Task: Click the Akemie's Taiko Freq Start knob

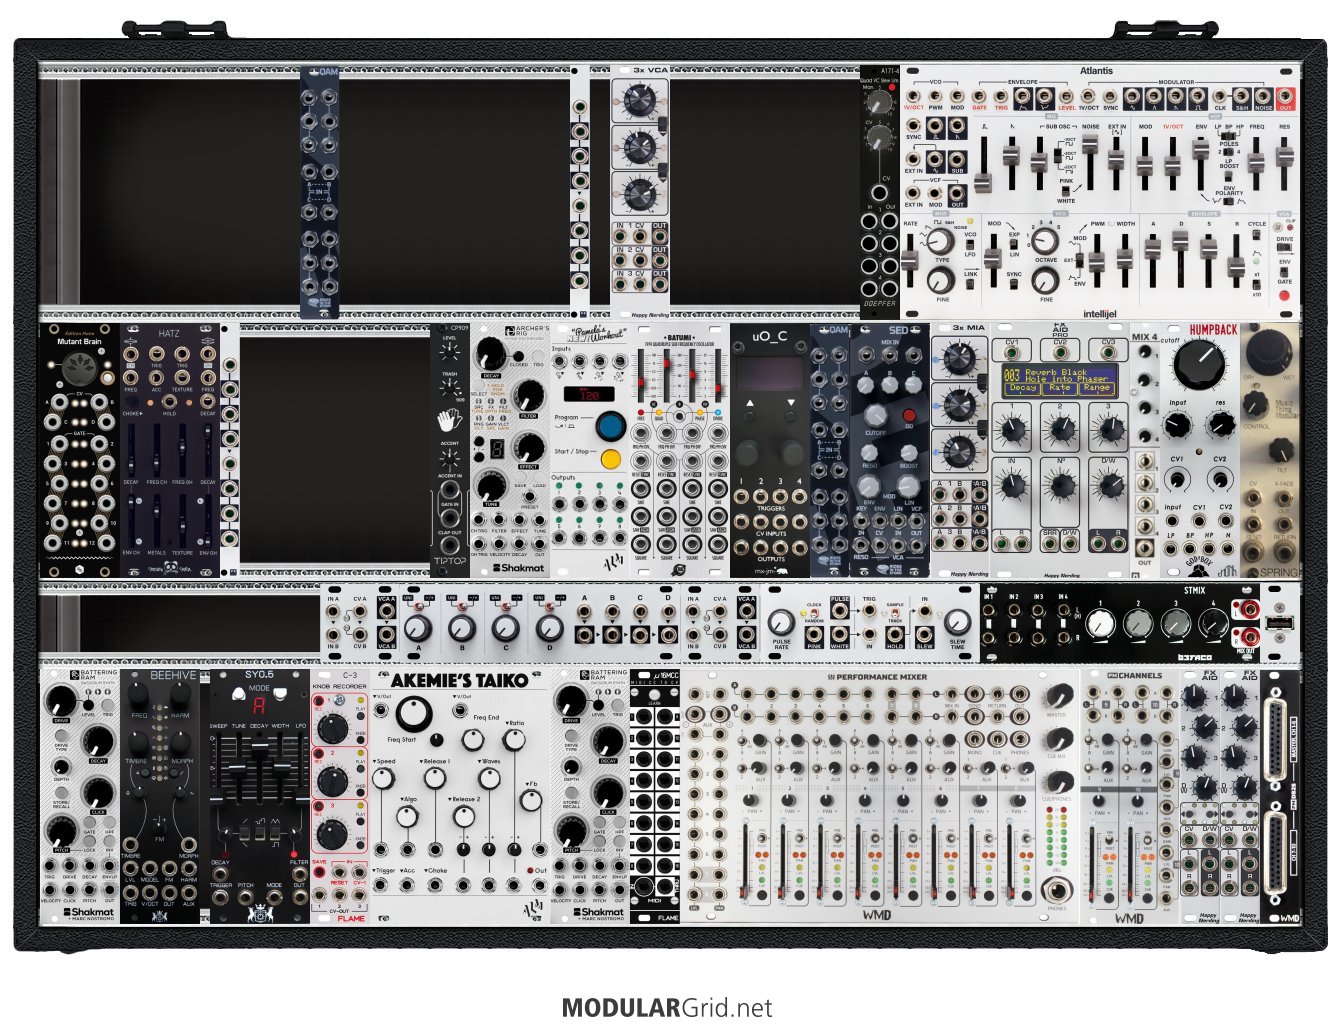Action: [x=409, y=714]
